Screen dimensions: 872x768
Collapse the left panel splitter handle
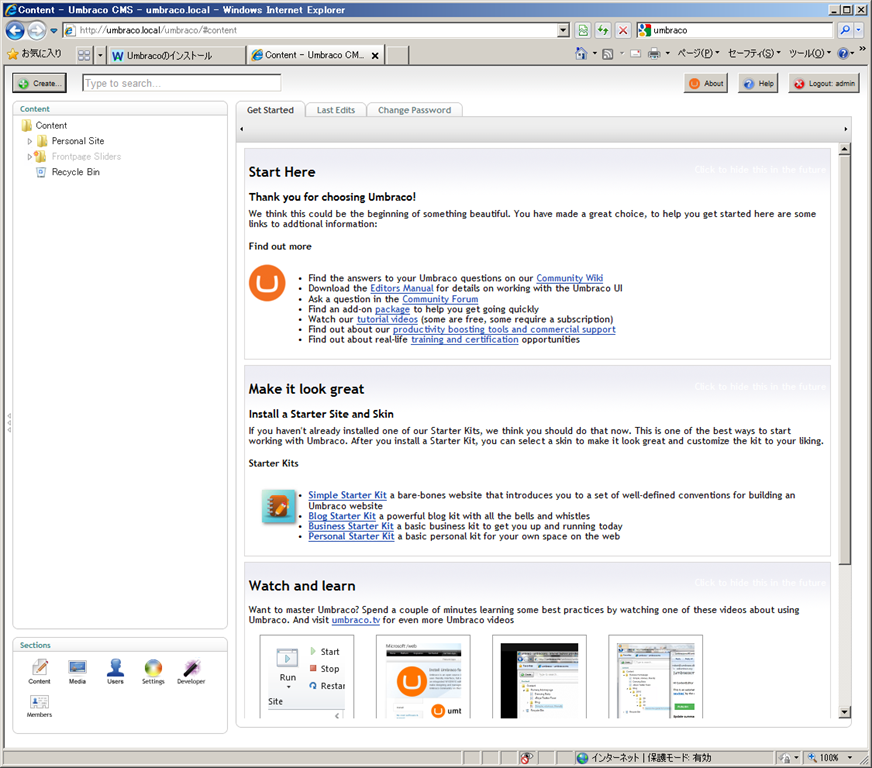pyautogui.click(x=8, y=423)
